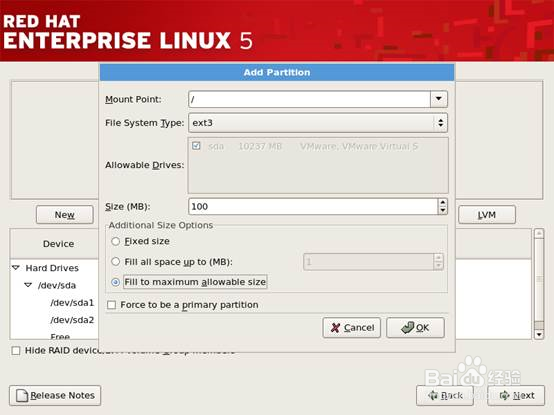The height and width of the screenshot is (415, 554).
Task: Click the LVM button
Action: 487,215
